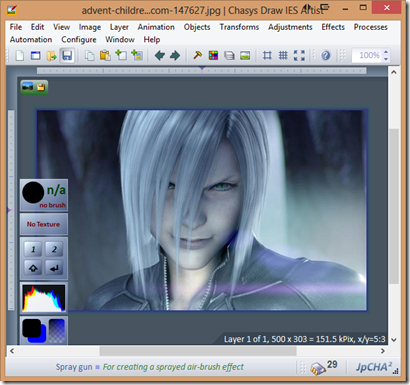Open the Configure menu

click(x=79, y=40)
